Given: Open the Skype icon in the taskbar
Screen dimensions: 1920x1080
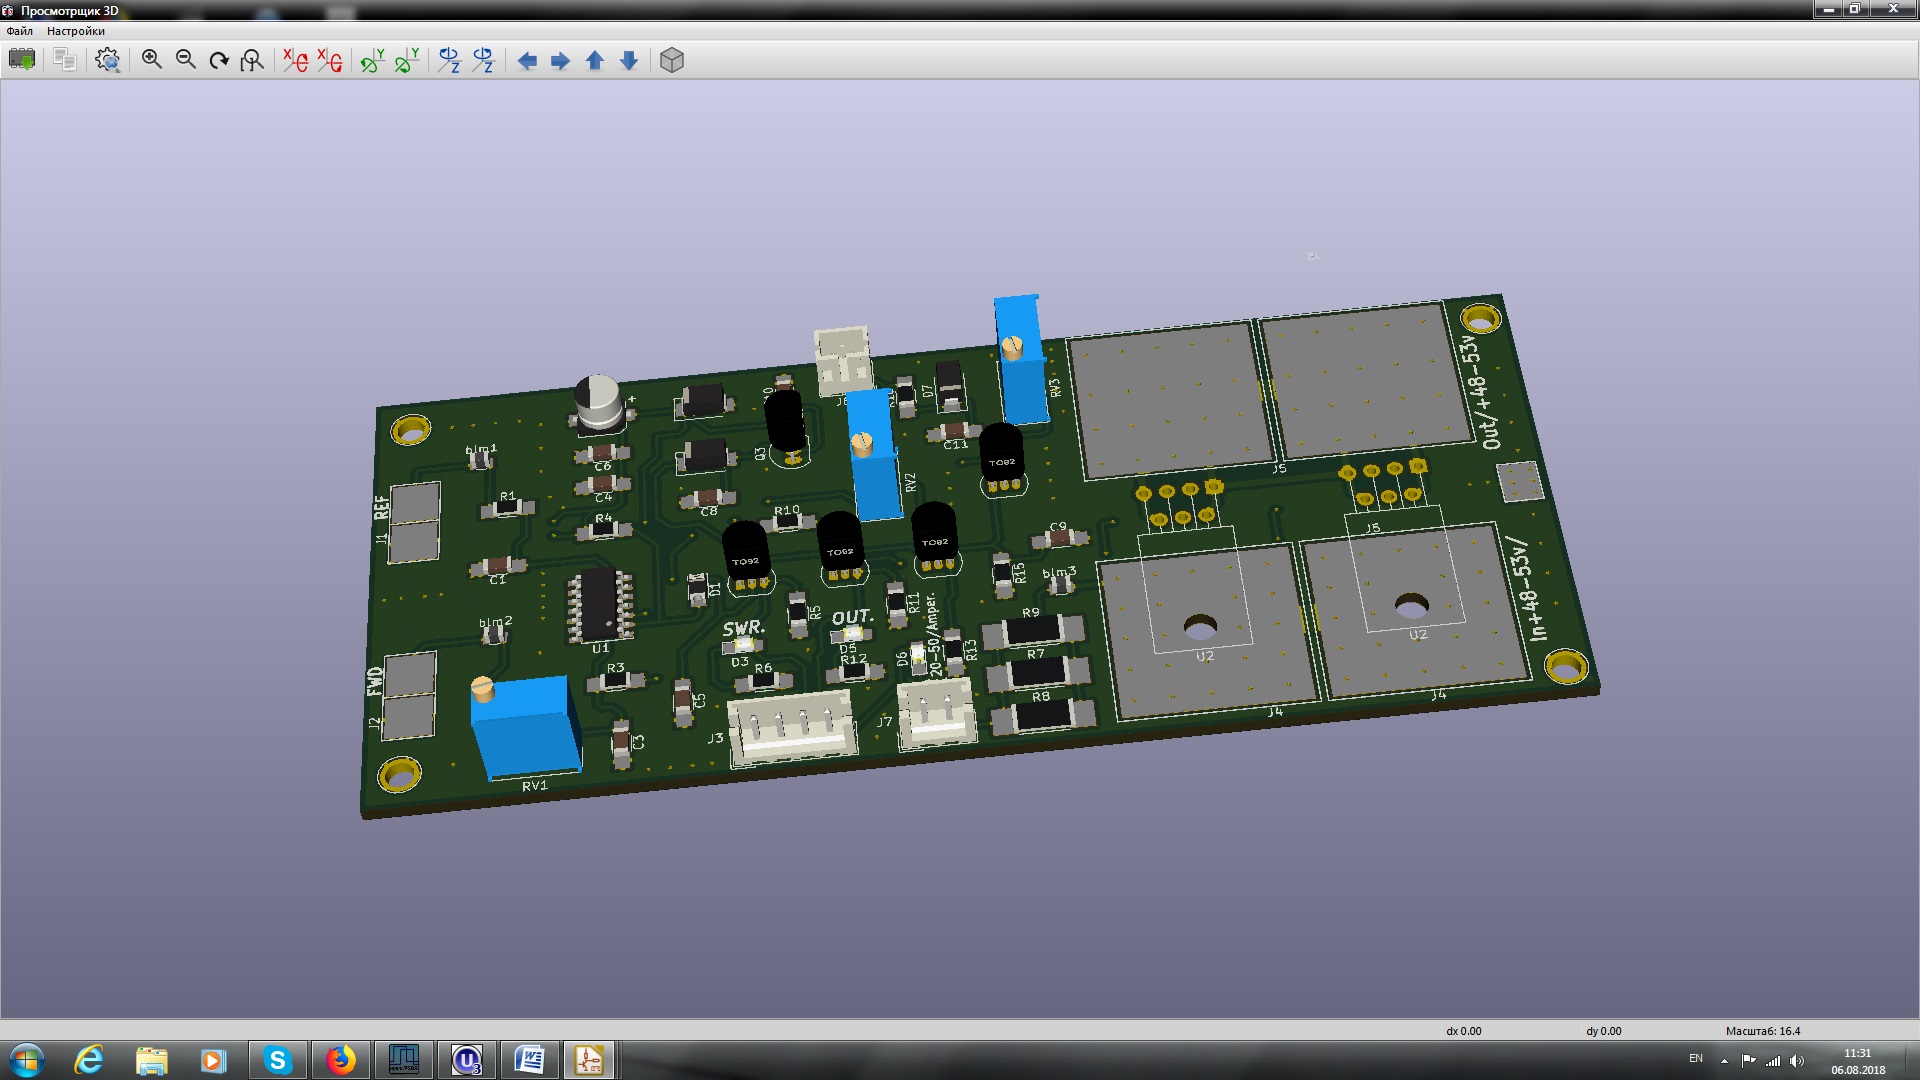Looking at the screenshot, I should click(277, 1059).
